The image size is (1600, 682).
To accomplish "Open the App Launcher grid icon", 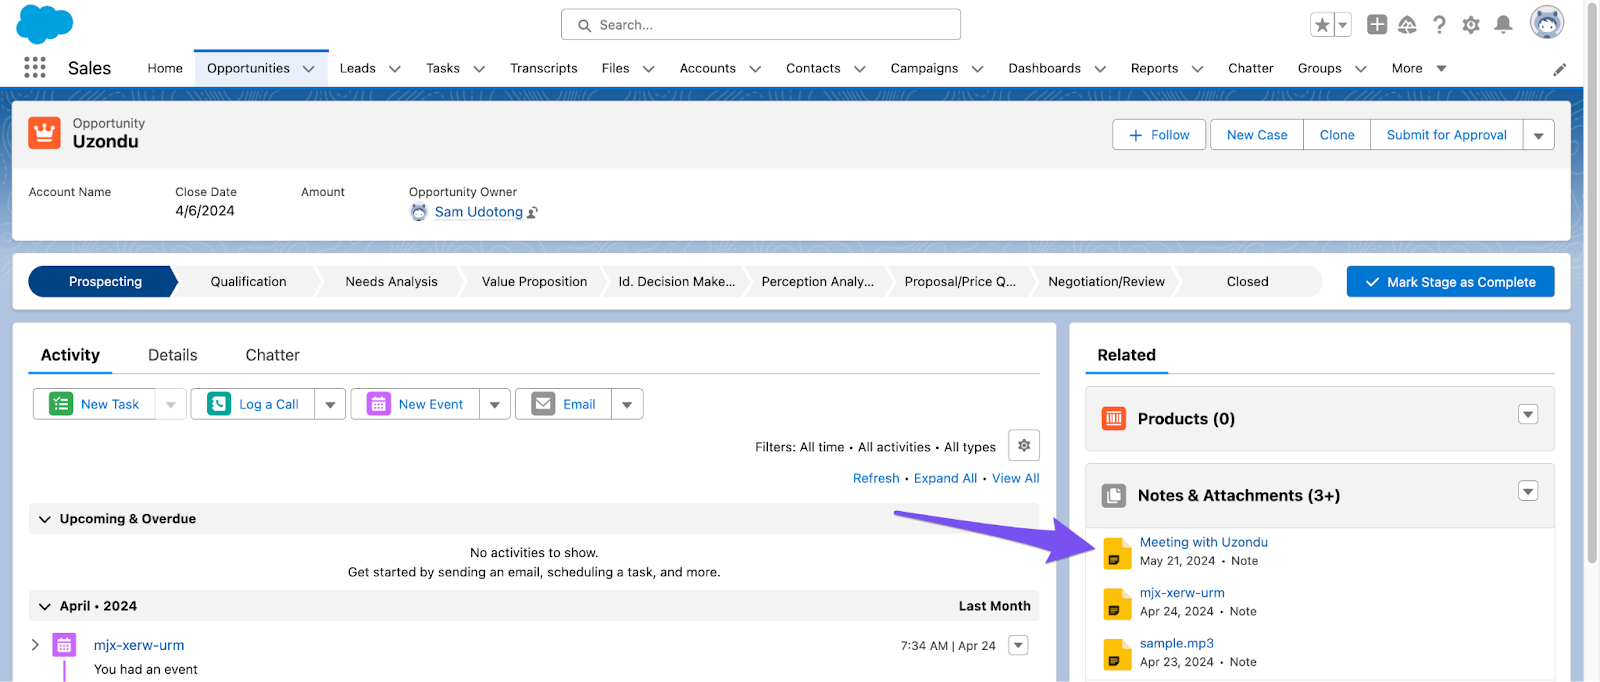I will pos(35,67).
